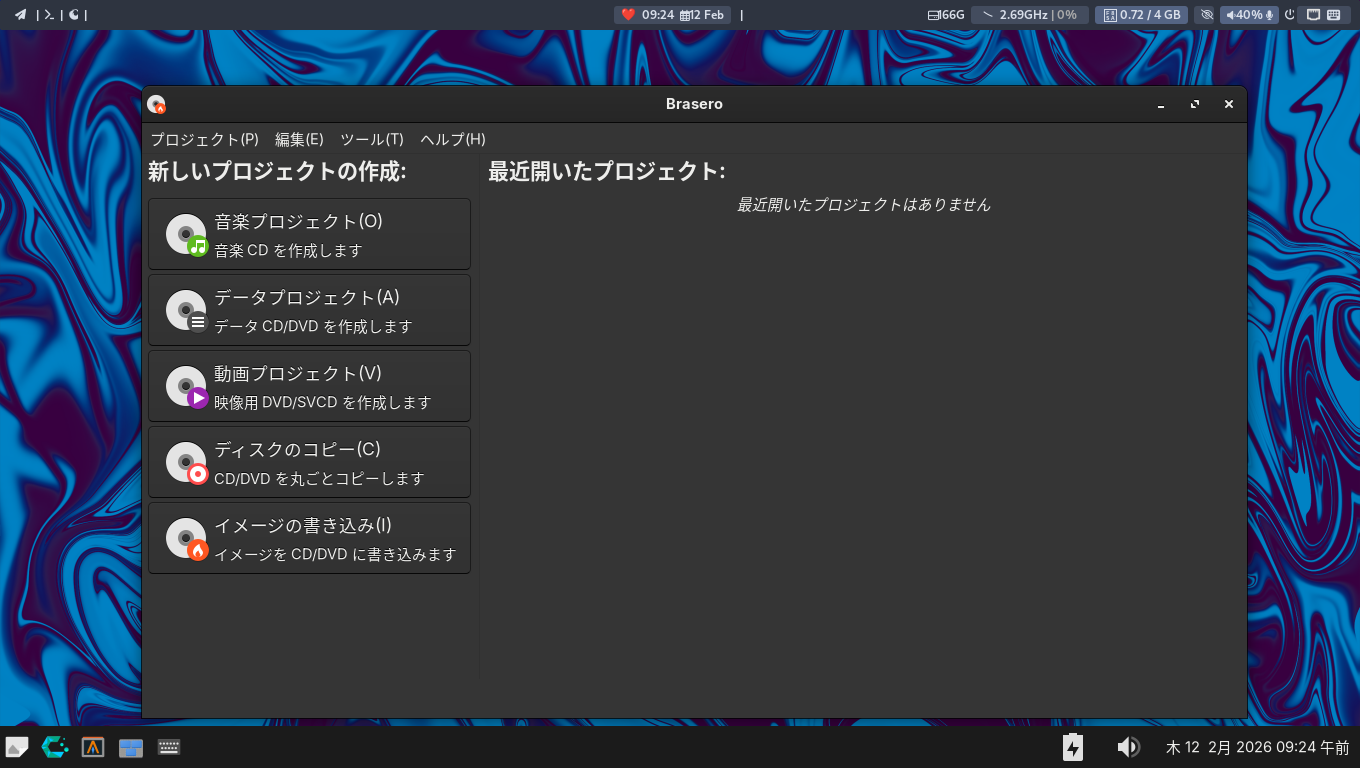Click the burn image flame disc icon
Image resolution: width=1360 pixels, height=768 pixels.
[x=187, y=538]
